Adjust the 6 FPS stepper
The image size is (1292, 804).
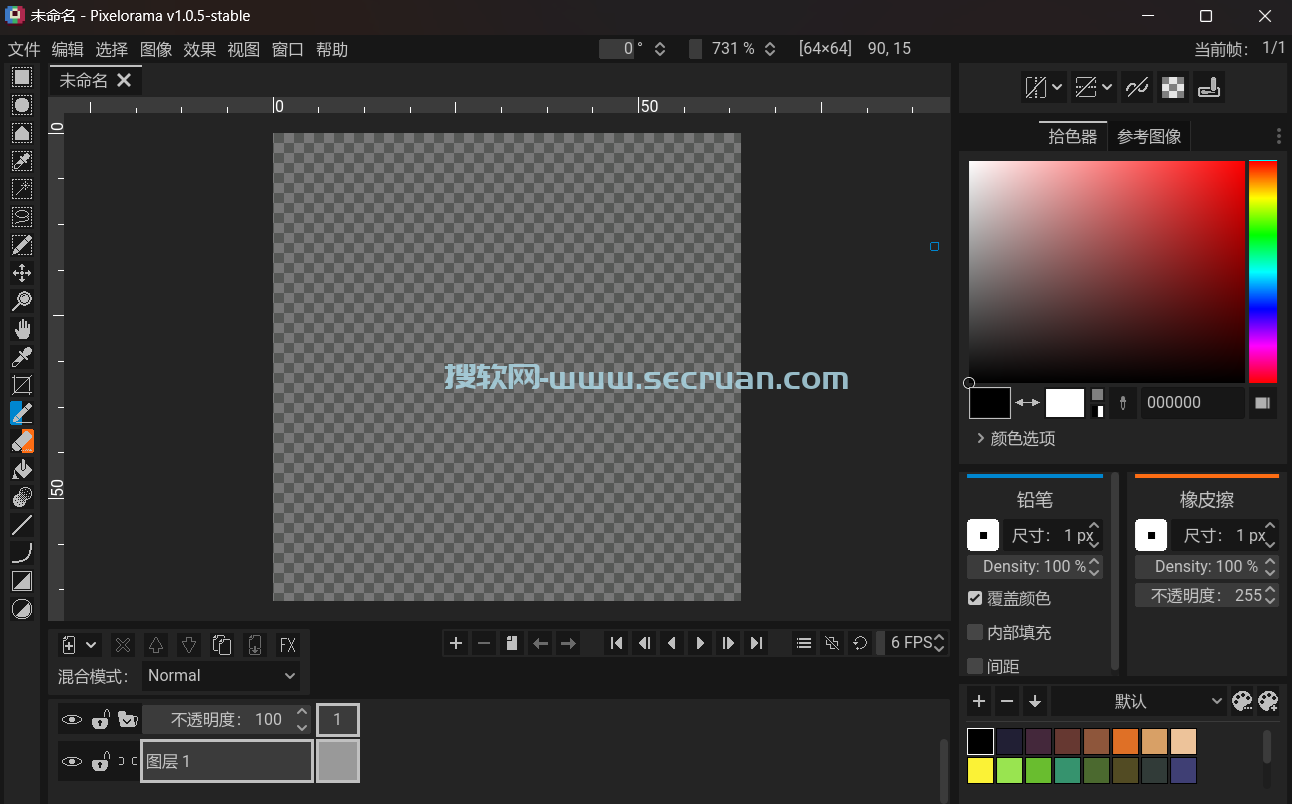(939, 643)
